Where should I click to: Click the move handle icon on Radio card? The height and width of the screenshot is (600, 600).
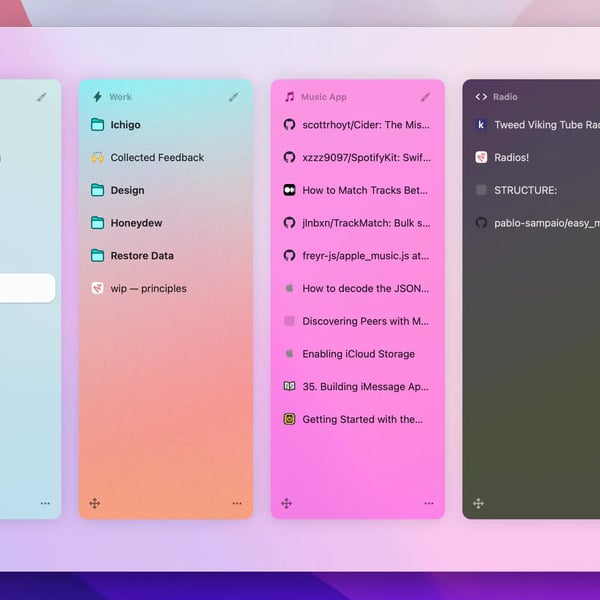(479, 503)
